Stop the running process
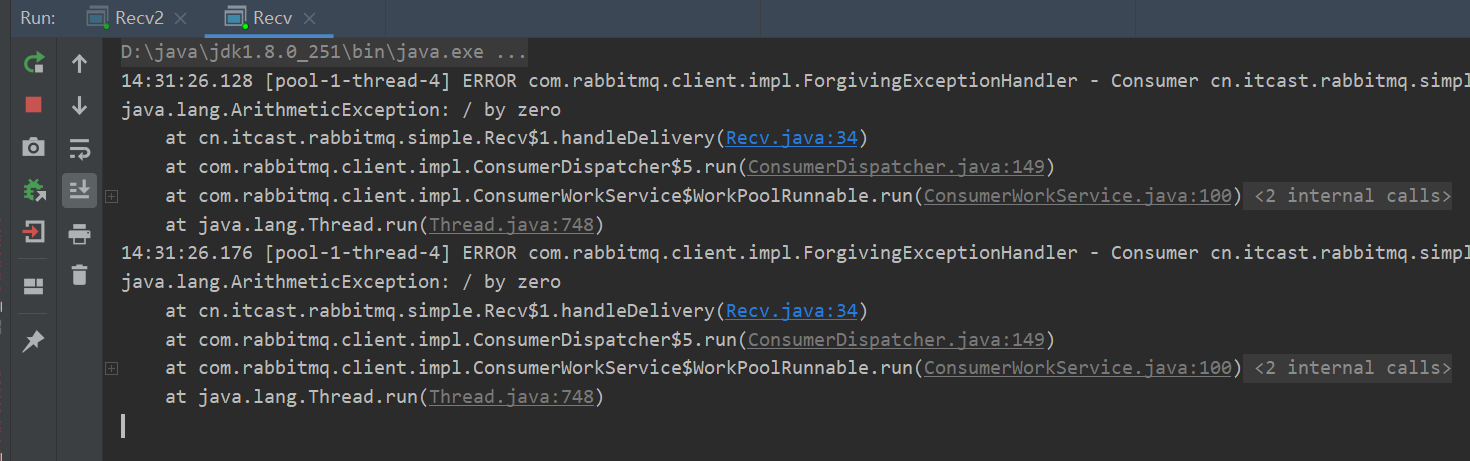The width and height of the screenshot is (1470, 461). point(34,105)
